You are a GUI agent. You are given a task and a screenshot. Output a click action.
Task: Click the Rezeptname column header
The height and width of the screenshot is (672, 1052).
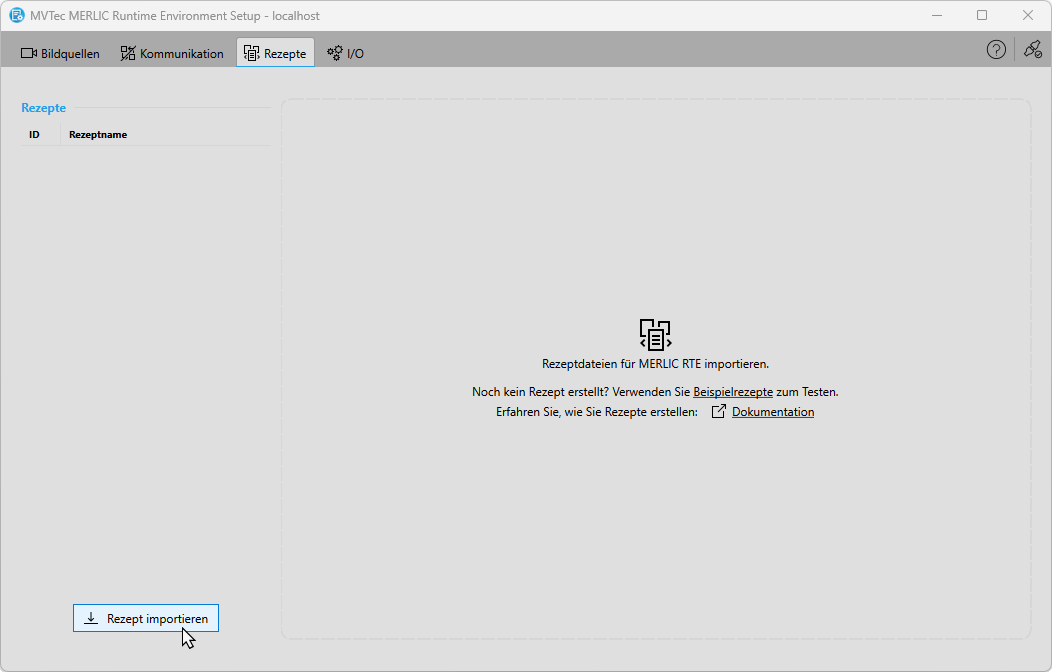pyautogui.click(x=98, y=135)
